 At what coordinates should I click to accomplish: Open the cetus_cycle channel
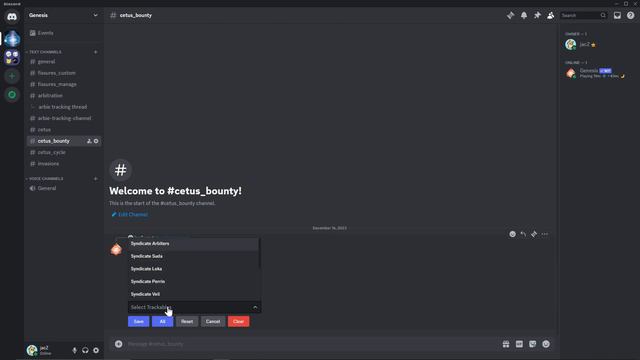(63, 152)
